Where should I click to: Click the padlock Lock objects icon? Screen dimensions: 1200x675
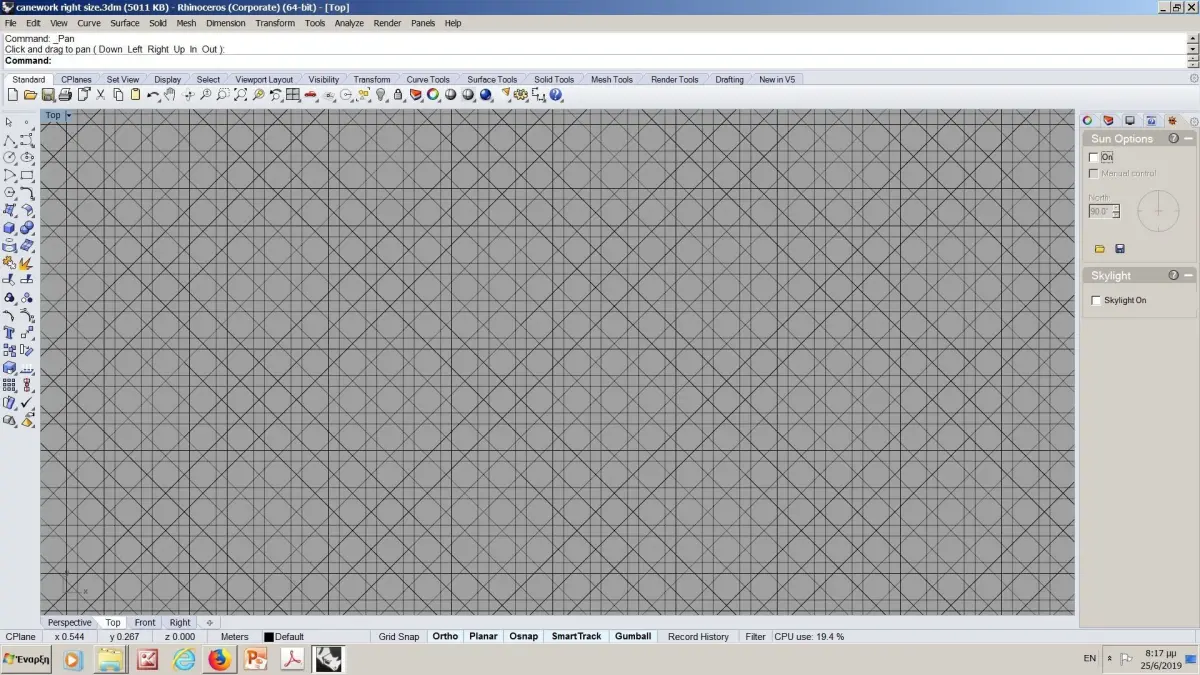(398, 95)
